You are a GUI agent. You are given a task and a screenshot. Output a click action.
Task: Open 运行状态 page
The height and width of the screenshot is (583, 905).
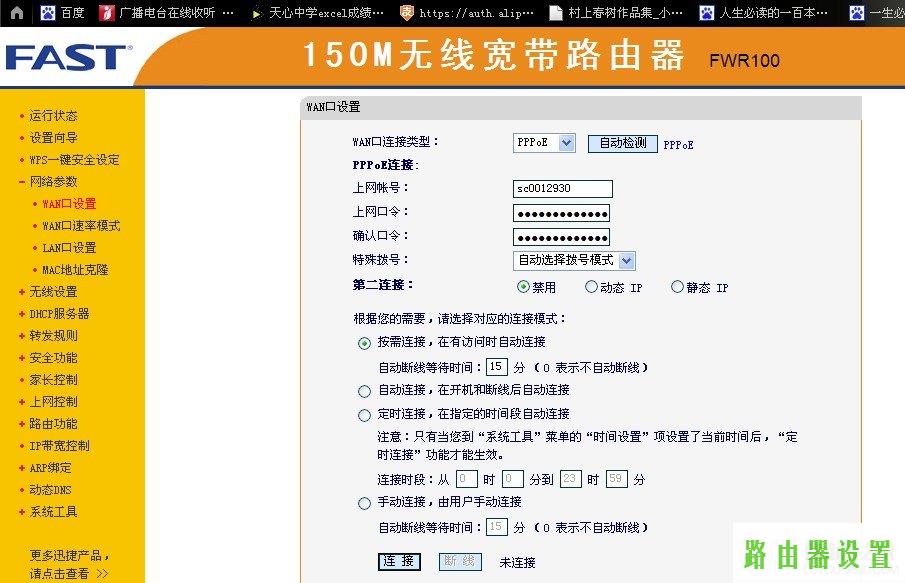click(x=53, y=116)
